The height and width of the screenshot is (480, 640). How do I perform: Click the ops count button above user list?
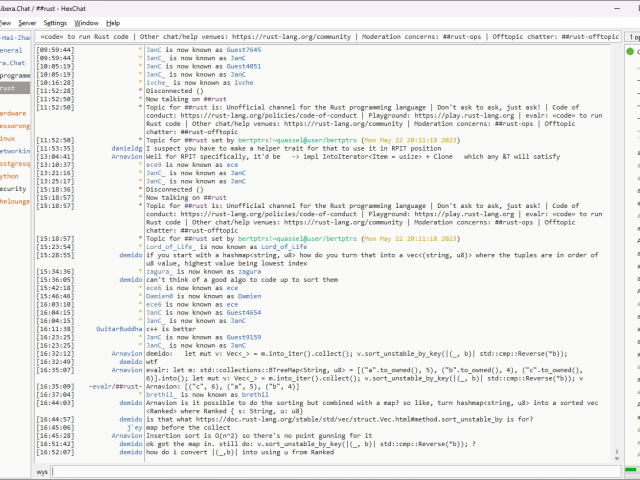(x=633, y=36)
